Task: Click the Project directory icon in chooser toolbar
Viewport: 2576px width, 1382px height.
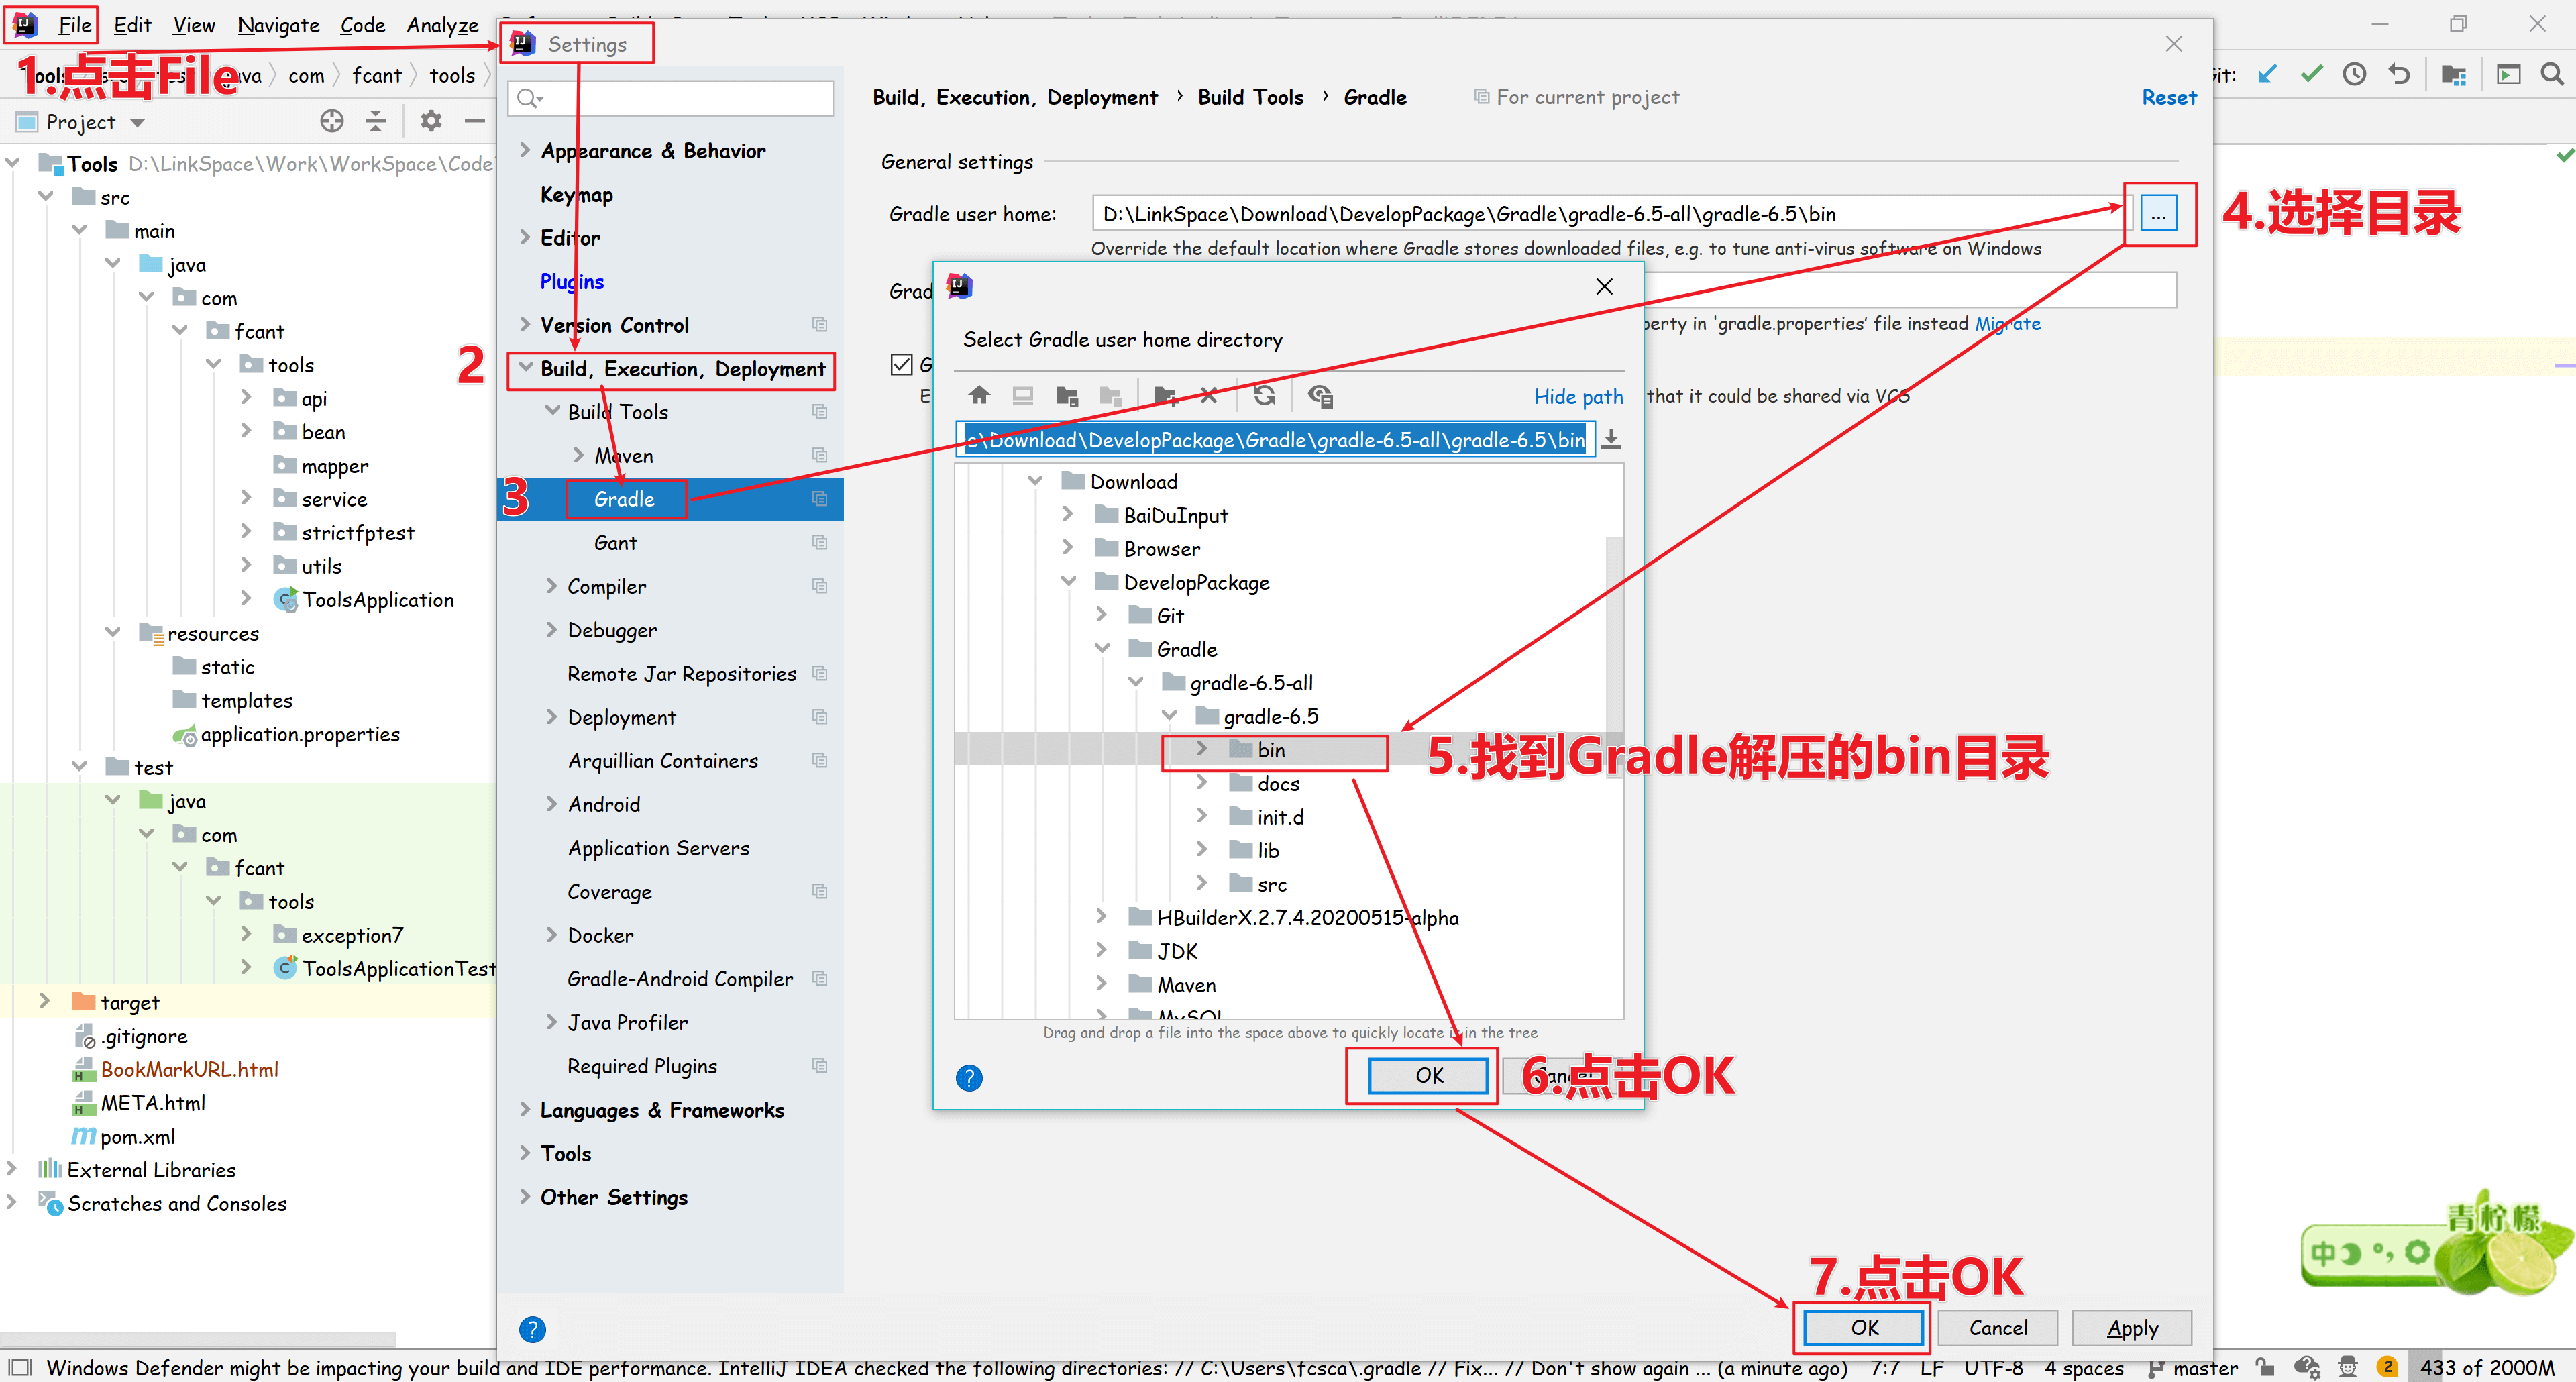Action: (1066, 396)
